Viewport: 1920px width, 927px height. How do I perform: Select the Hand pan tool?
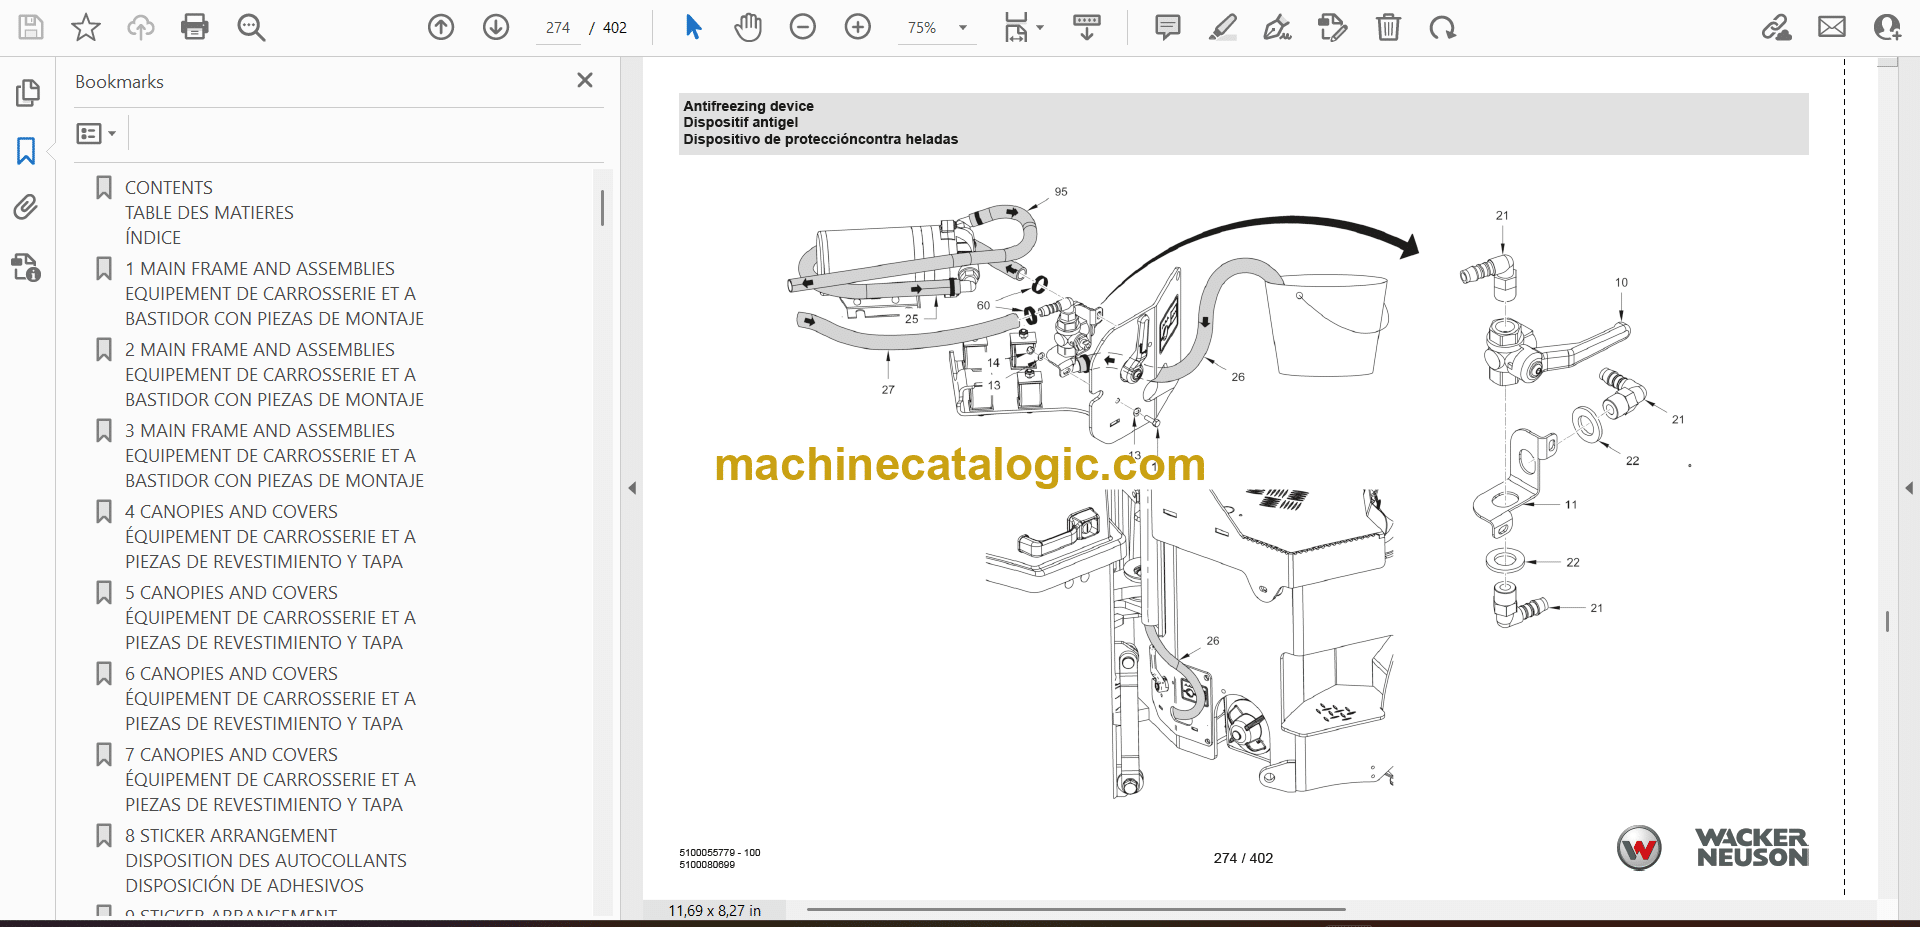[748, 27]
